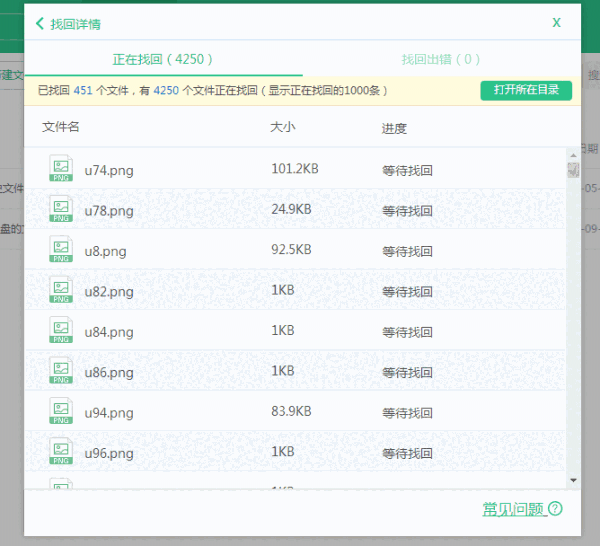Image resolution: width=600 pixels, height=546 pixels.
Task: Click the 进度 column header
Action: [394, 129]
